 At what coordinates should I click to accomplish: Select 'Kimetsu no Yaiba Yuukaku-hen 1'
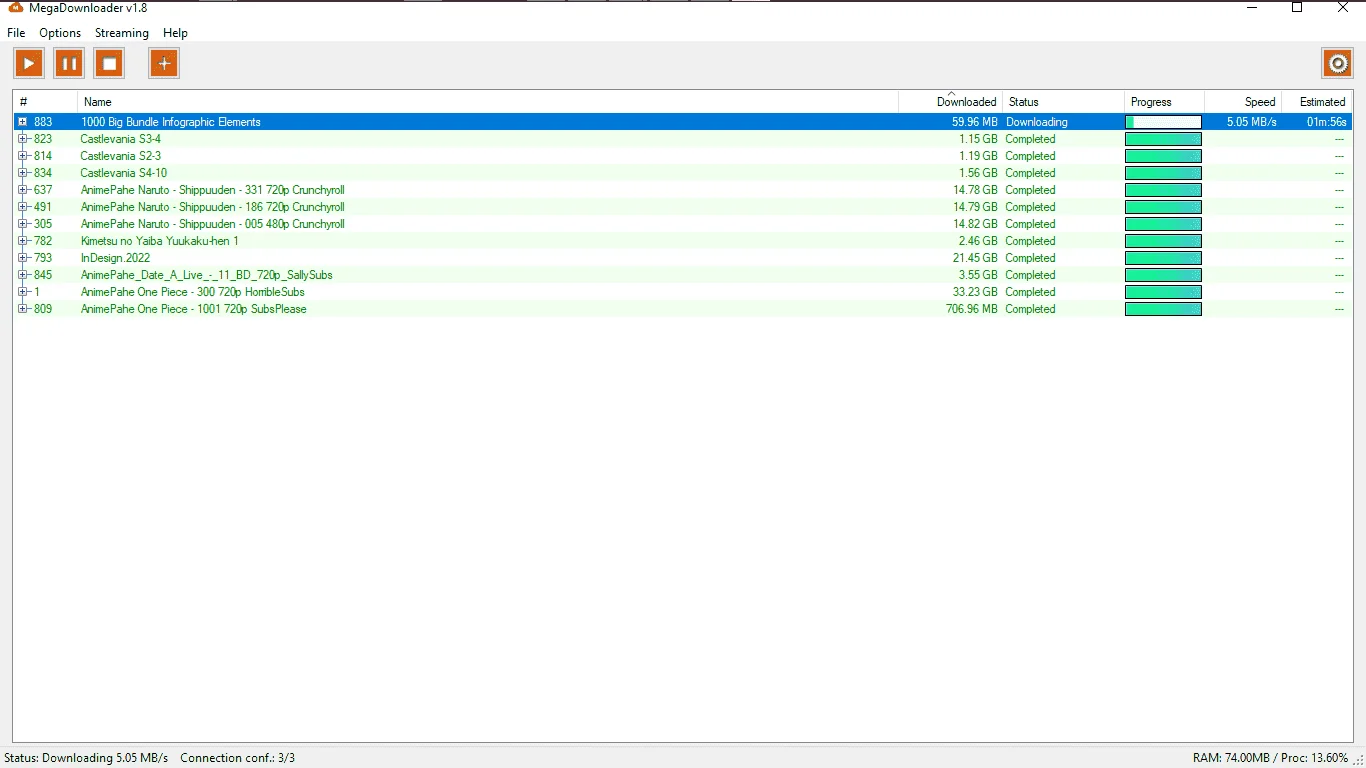coord(160,241)
